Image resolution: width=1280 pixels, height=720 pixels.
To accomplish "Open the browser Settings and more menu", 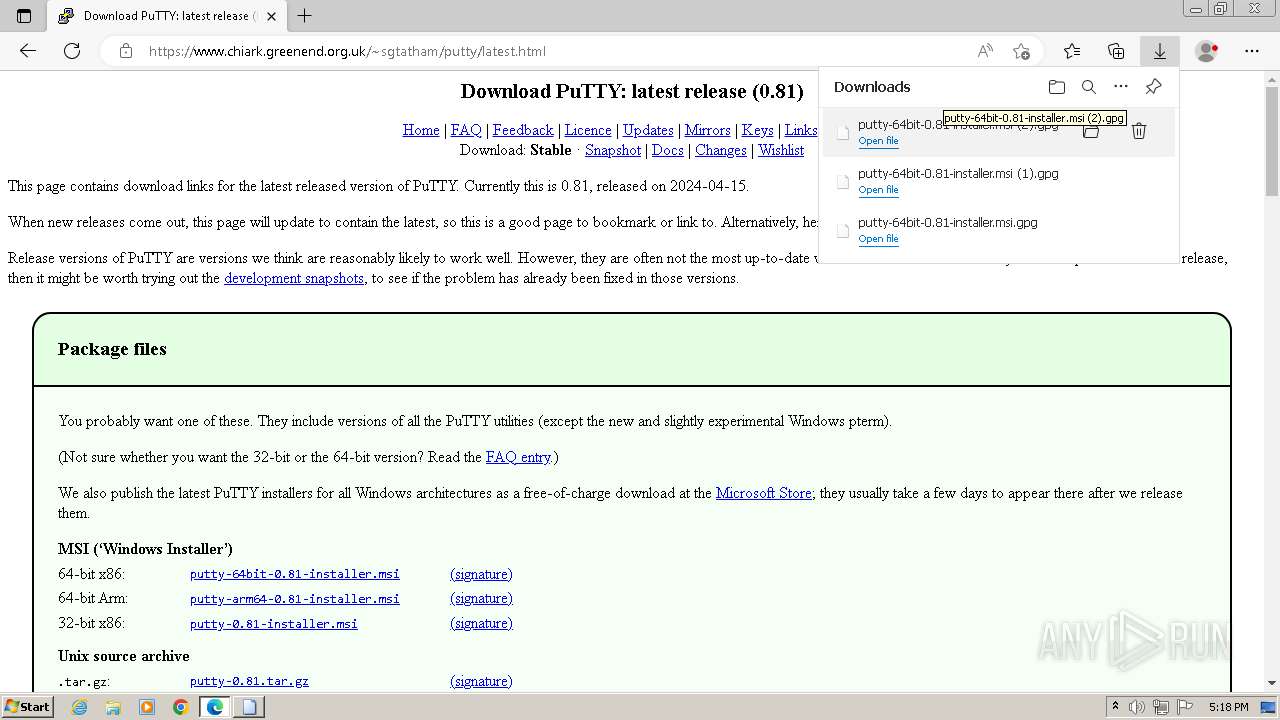I will pyautogui.click(x=1252, y=51).
